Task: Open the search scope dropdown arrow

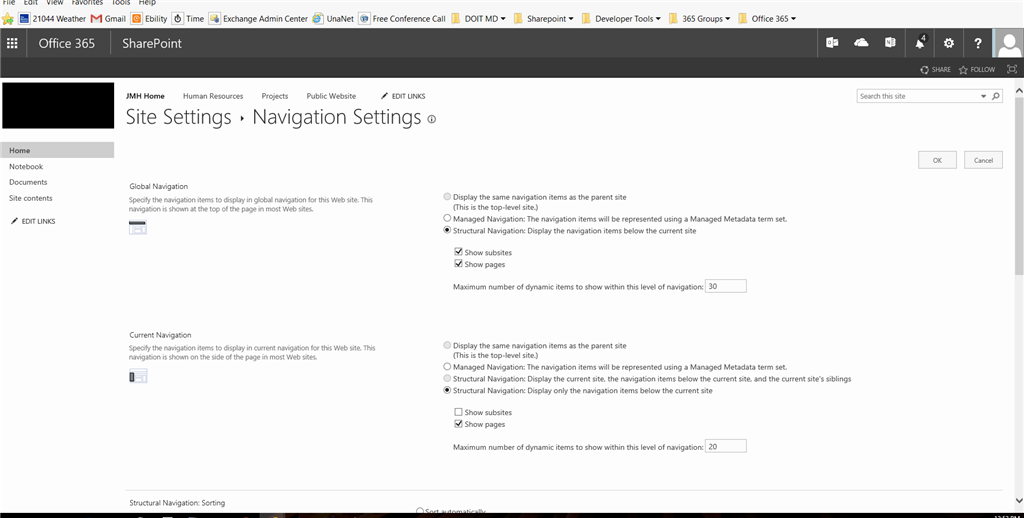Action: (x=984, y=96)
